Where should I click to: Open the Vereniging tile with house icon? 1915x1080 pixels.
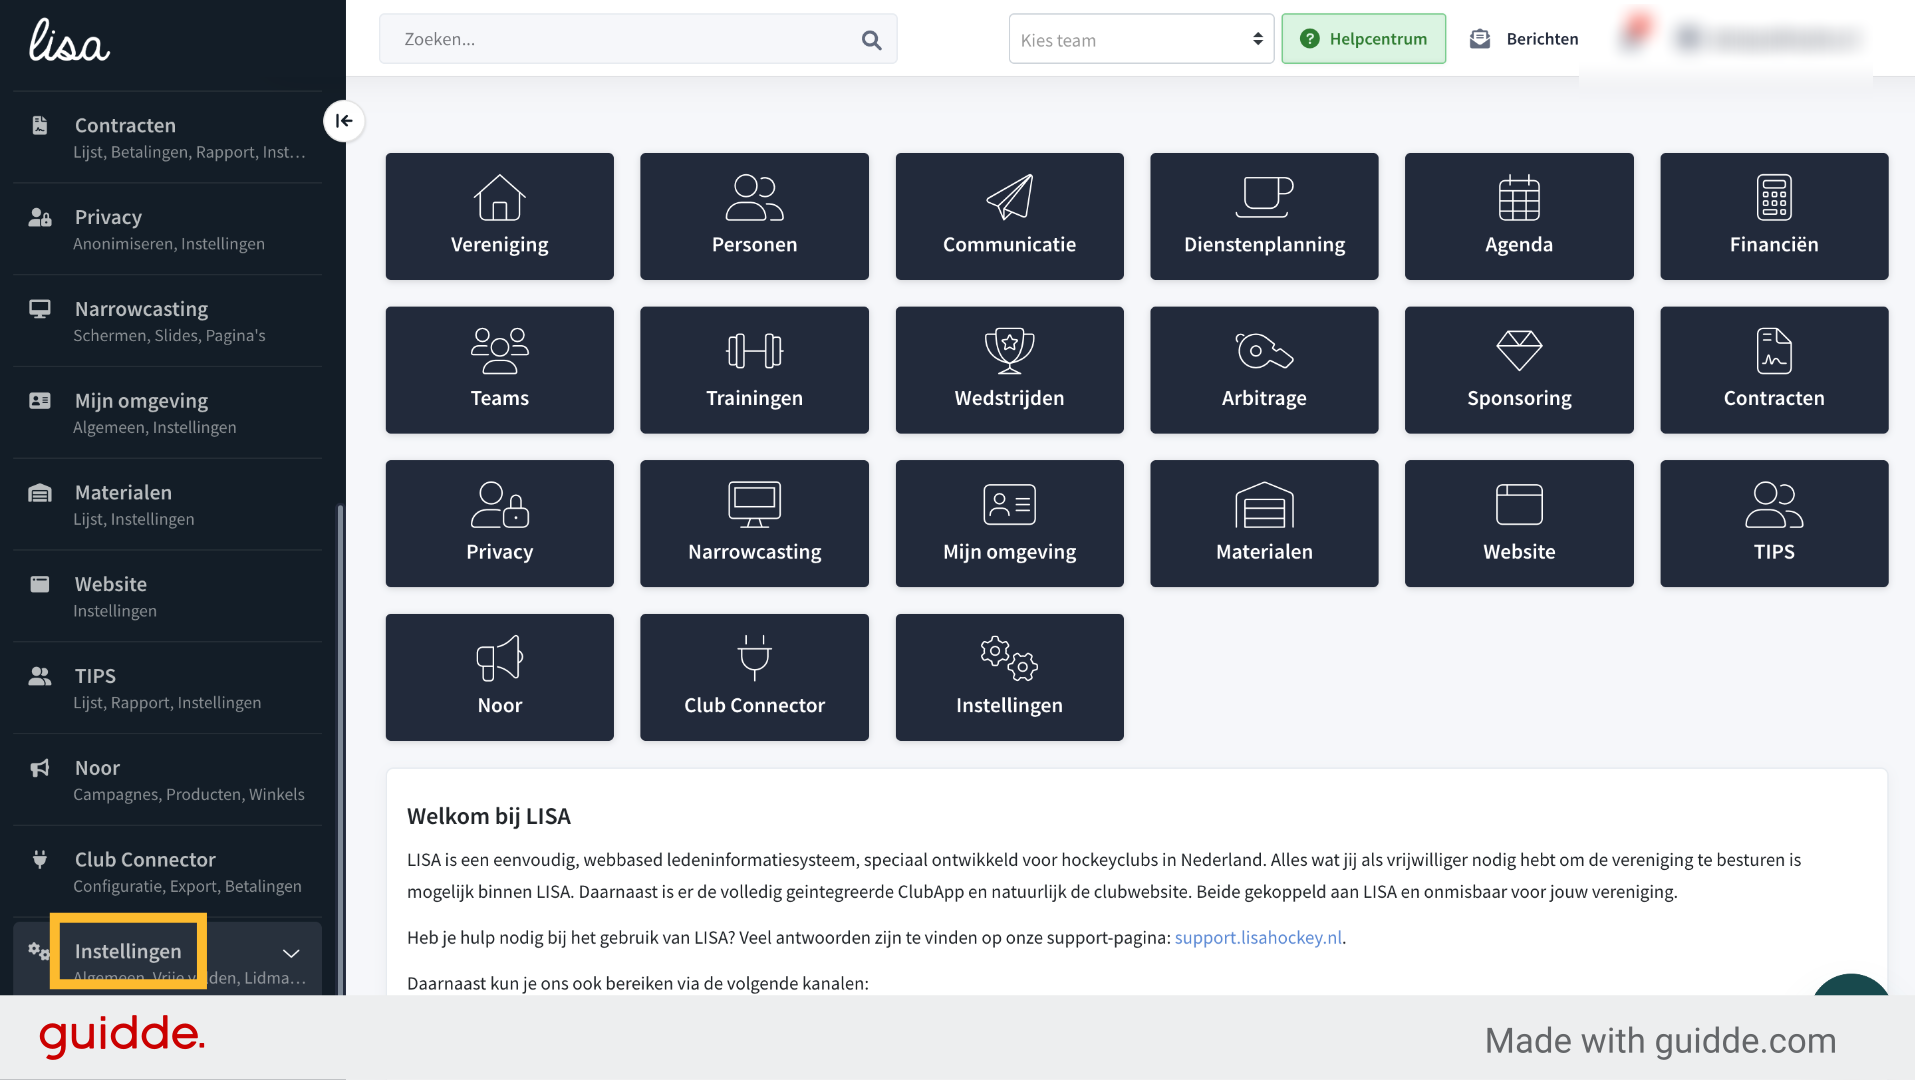click(x=499, y=216)
